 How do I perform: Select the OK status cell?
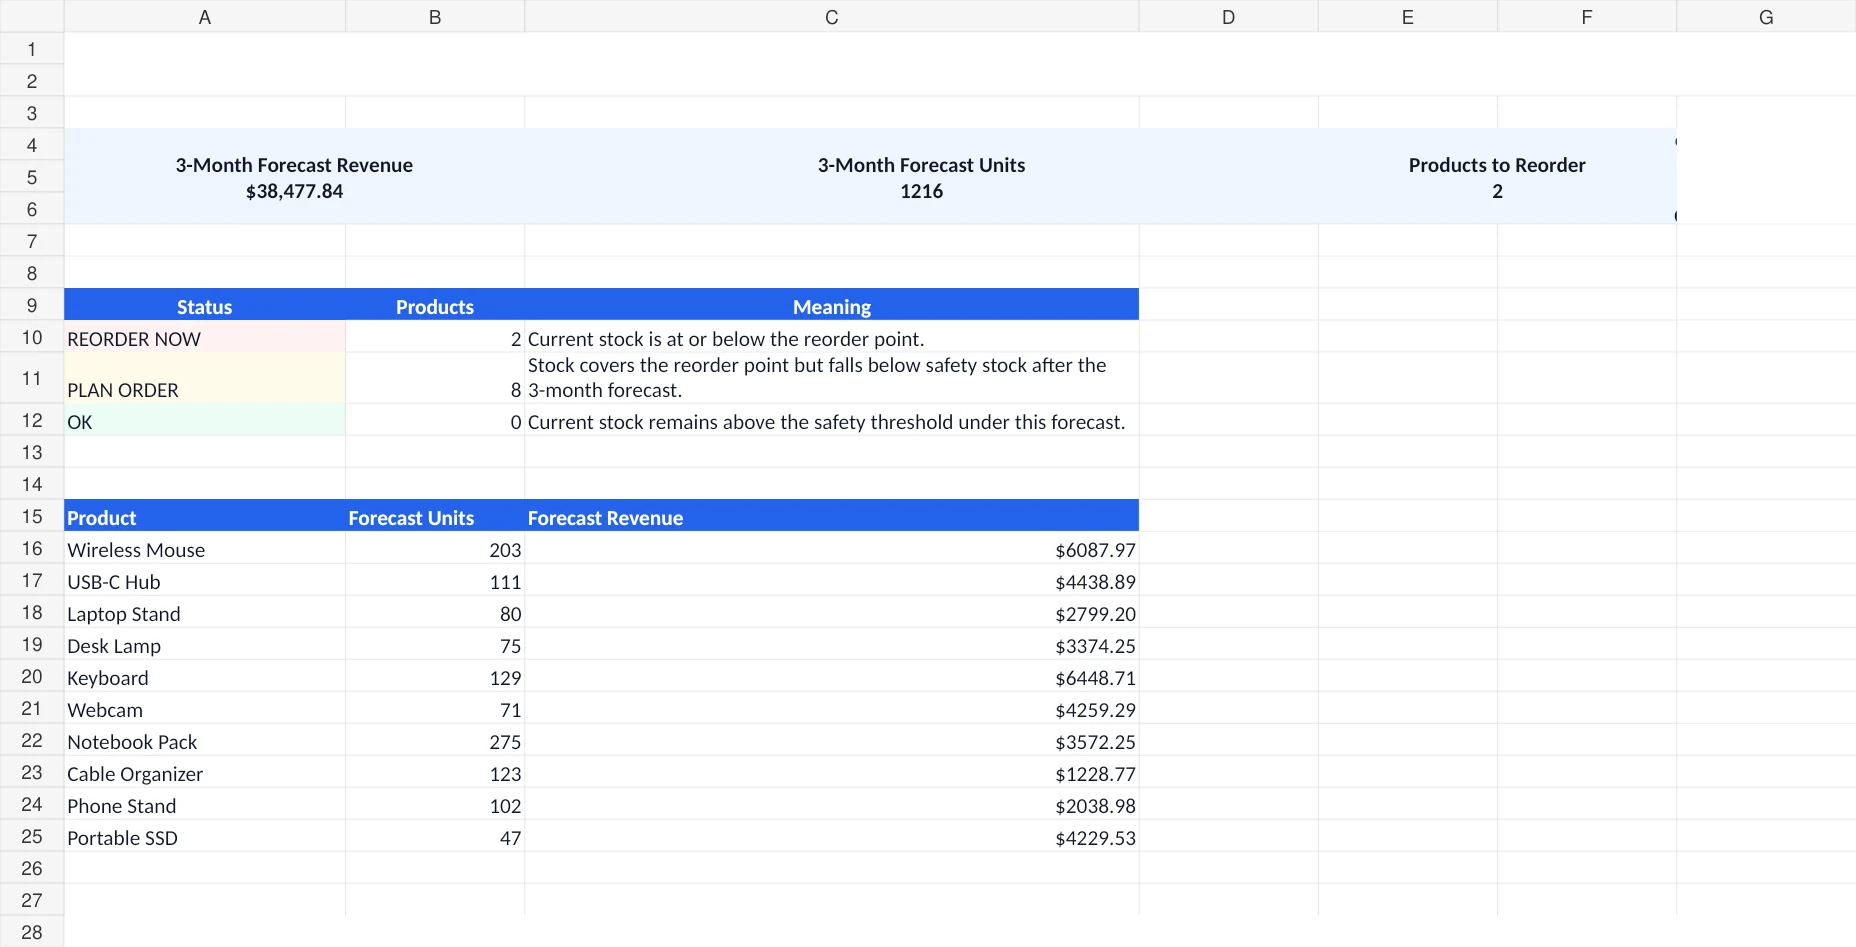coord(204,420)
